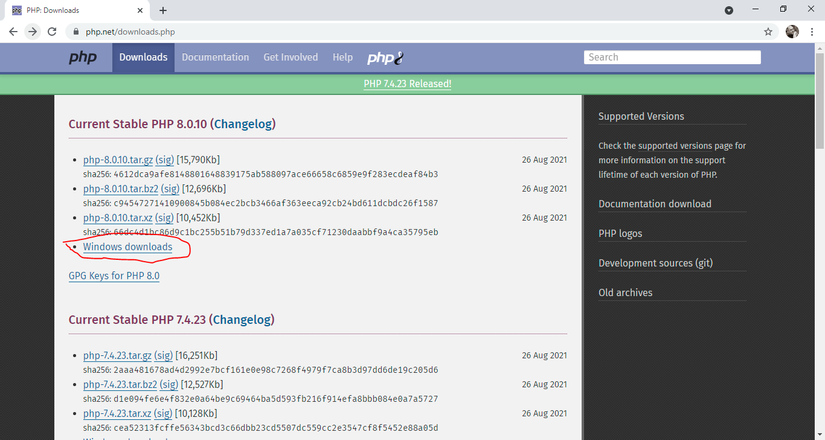Viewport: 825px width, 440px height.
Task: Open the Help nav item
Action: point(343,57)
